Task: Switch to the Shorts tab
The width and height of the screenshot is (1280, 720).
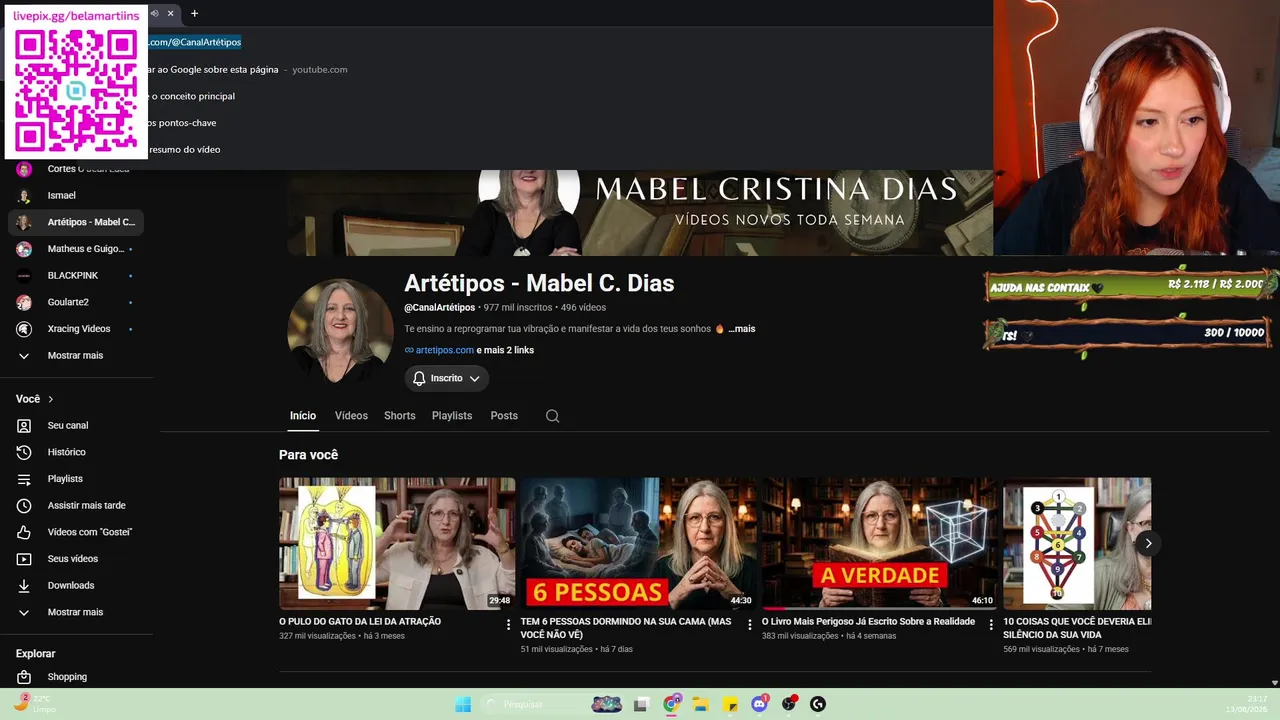Action: (400, 416)
